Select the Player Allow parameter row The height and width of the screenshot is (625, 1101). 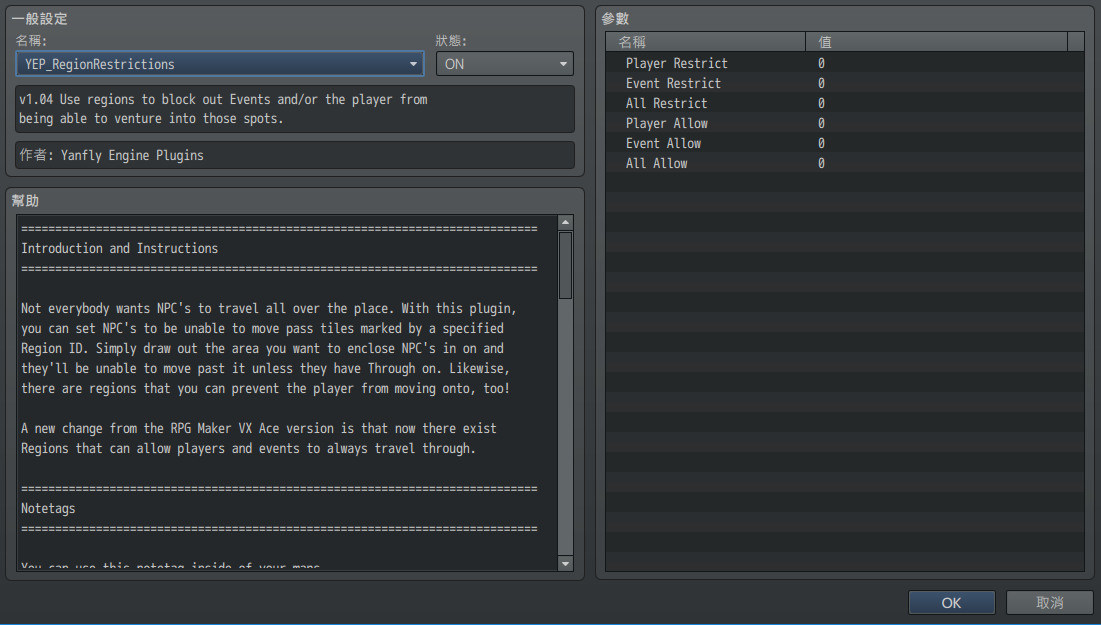(x=666, y=123)
